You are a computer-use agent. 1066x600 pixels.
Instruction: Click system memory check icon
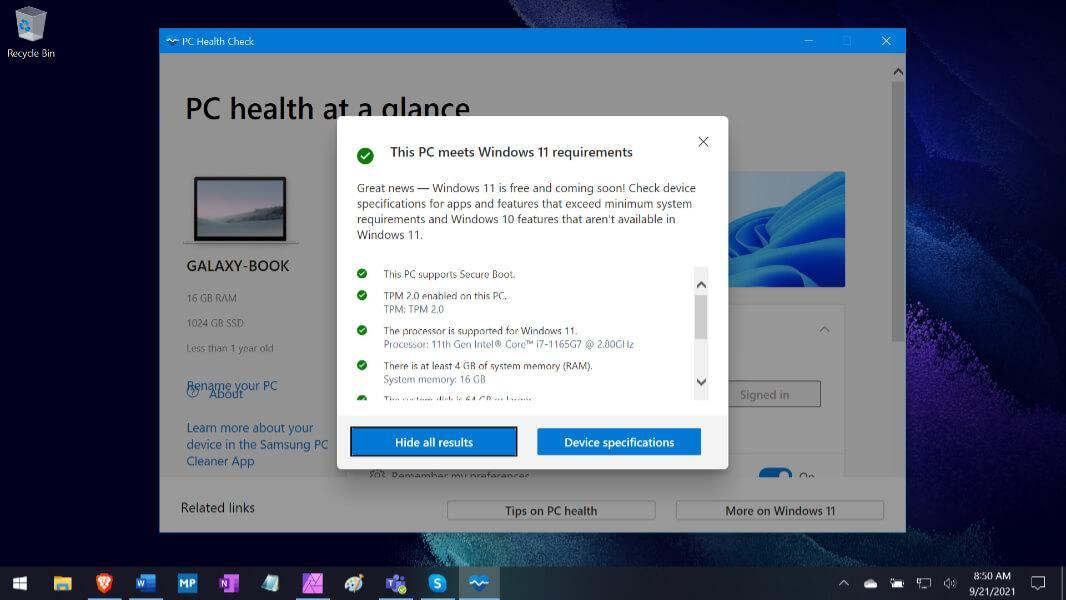(x=362, y=365)
